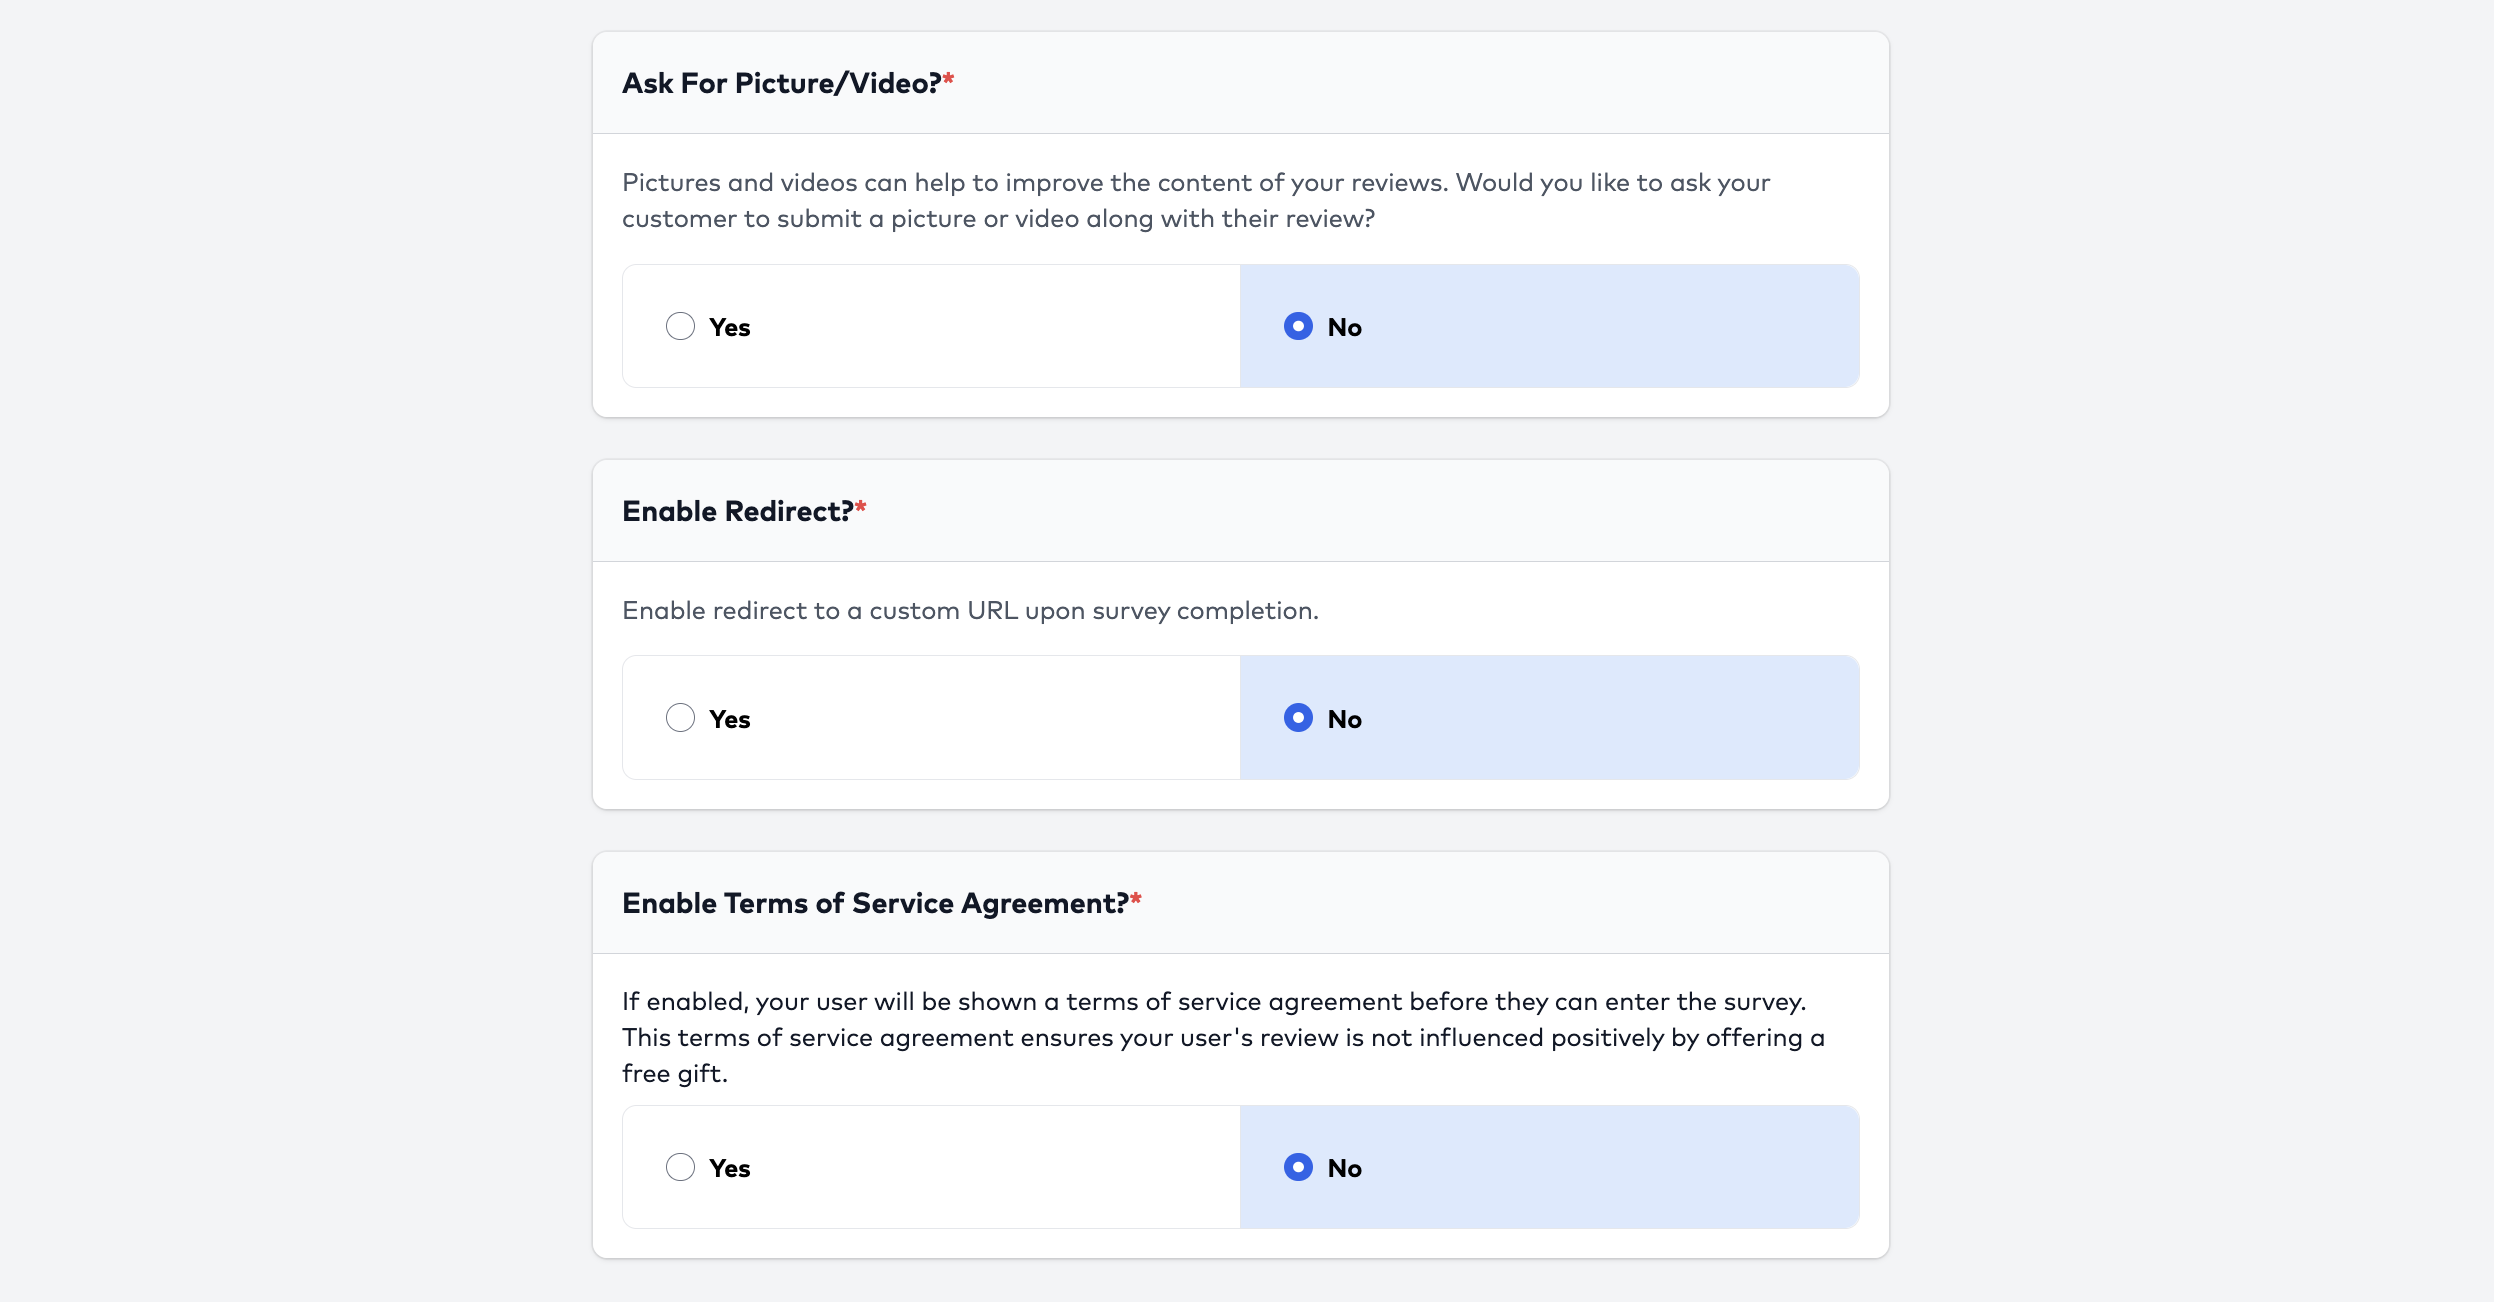Click 'Yes' label text in Picture/Video section

pyautogui.click(x=729, y=327)
